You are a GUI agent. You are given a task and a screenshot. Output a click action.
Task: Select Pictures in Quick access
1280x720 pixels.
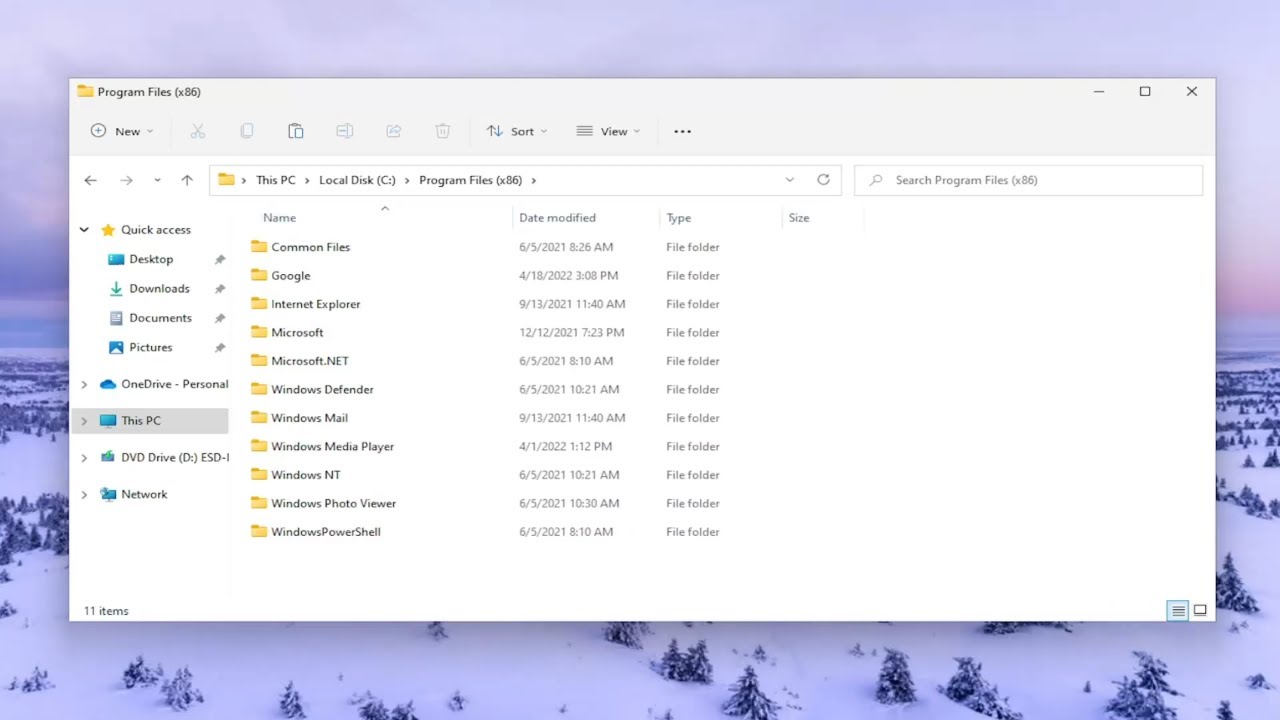coord(151,347)
